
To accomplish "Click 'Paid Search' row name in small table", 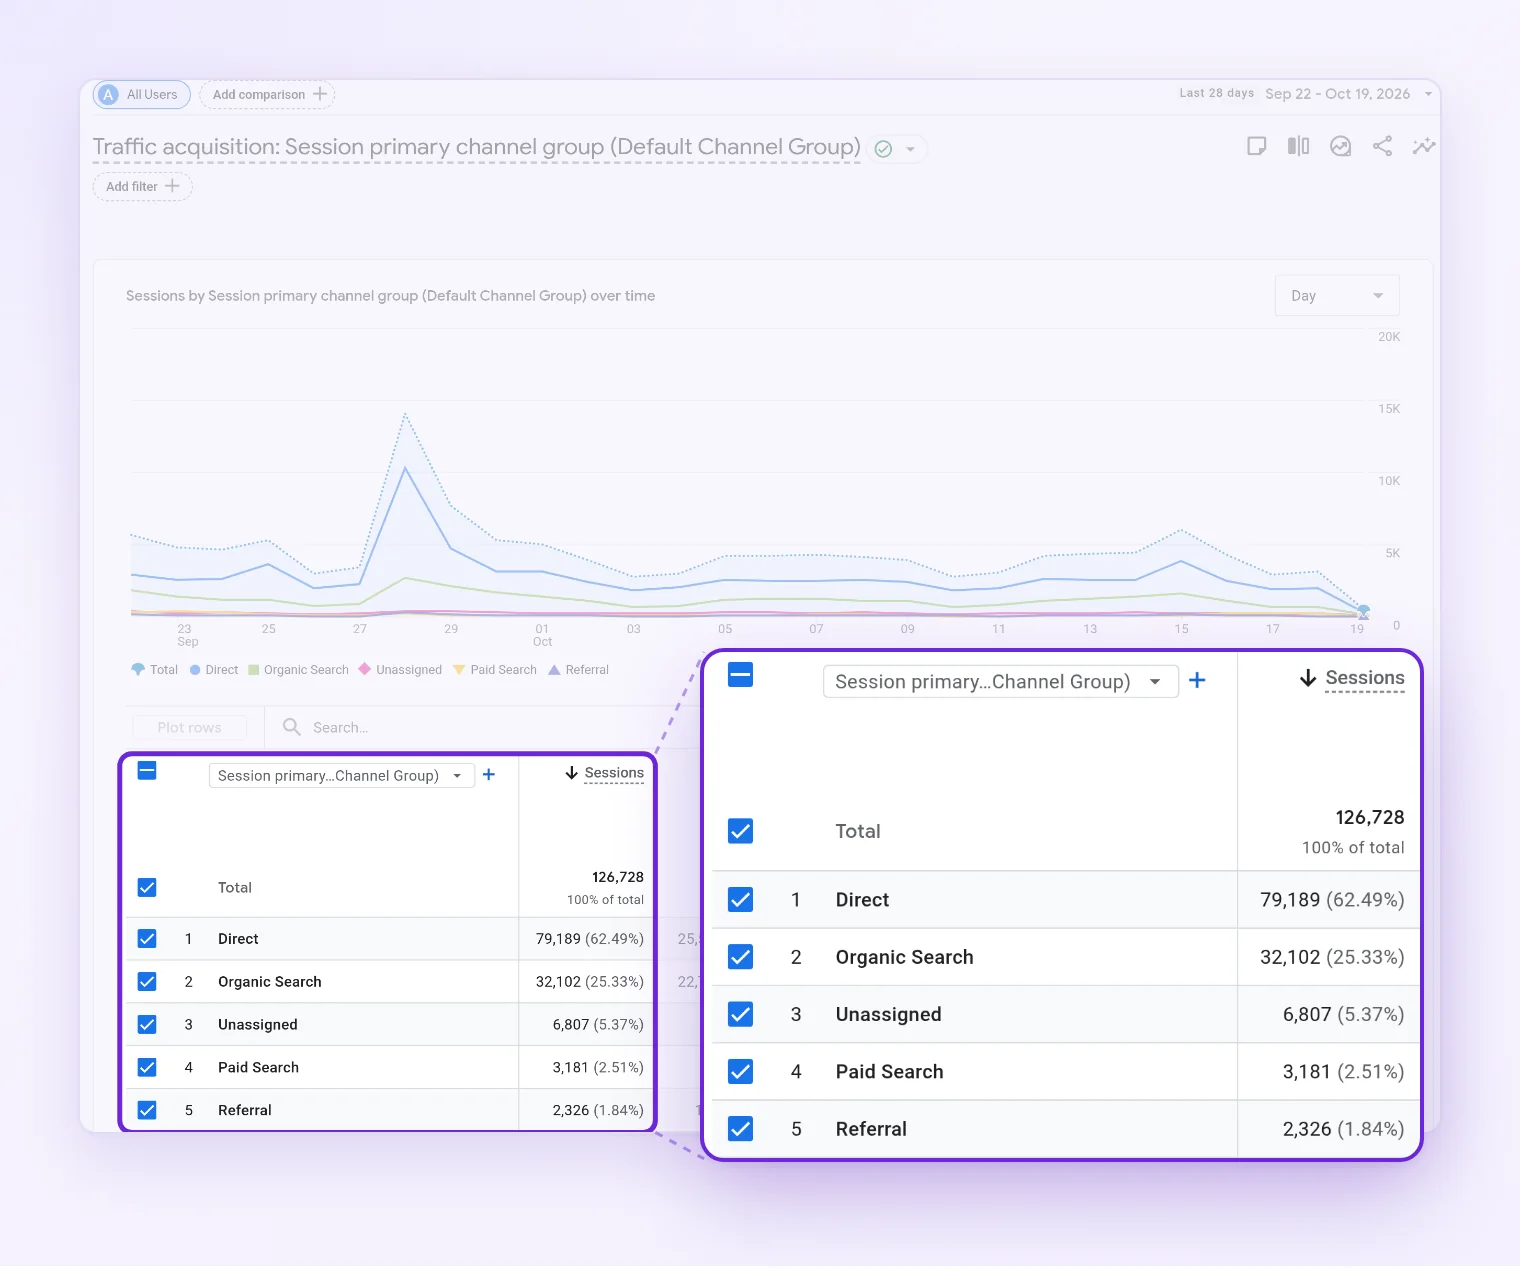I will (258, 1068).
